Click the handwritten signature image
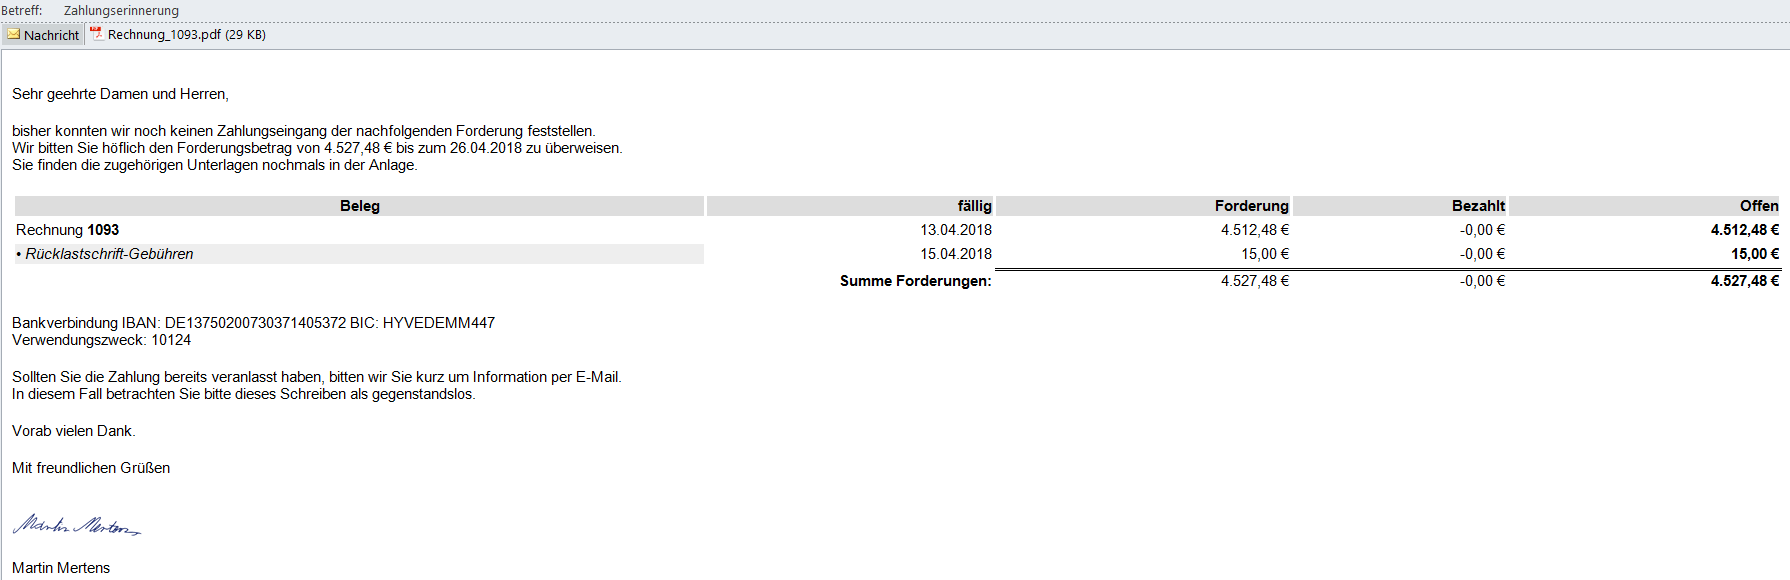The width and height of the screenshot is (1790, 580). tap(77, 525)
